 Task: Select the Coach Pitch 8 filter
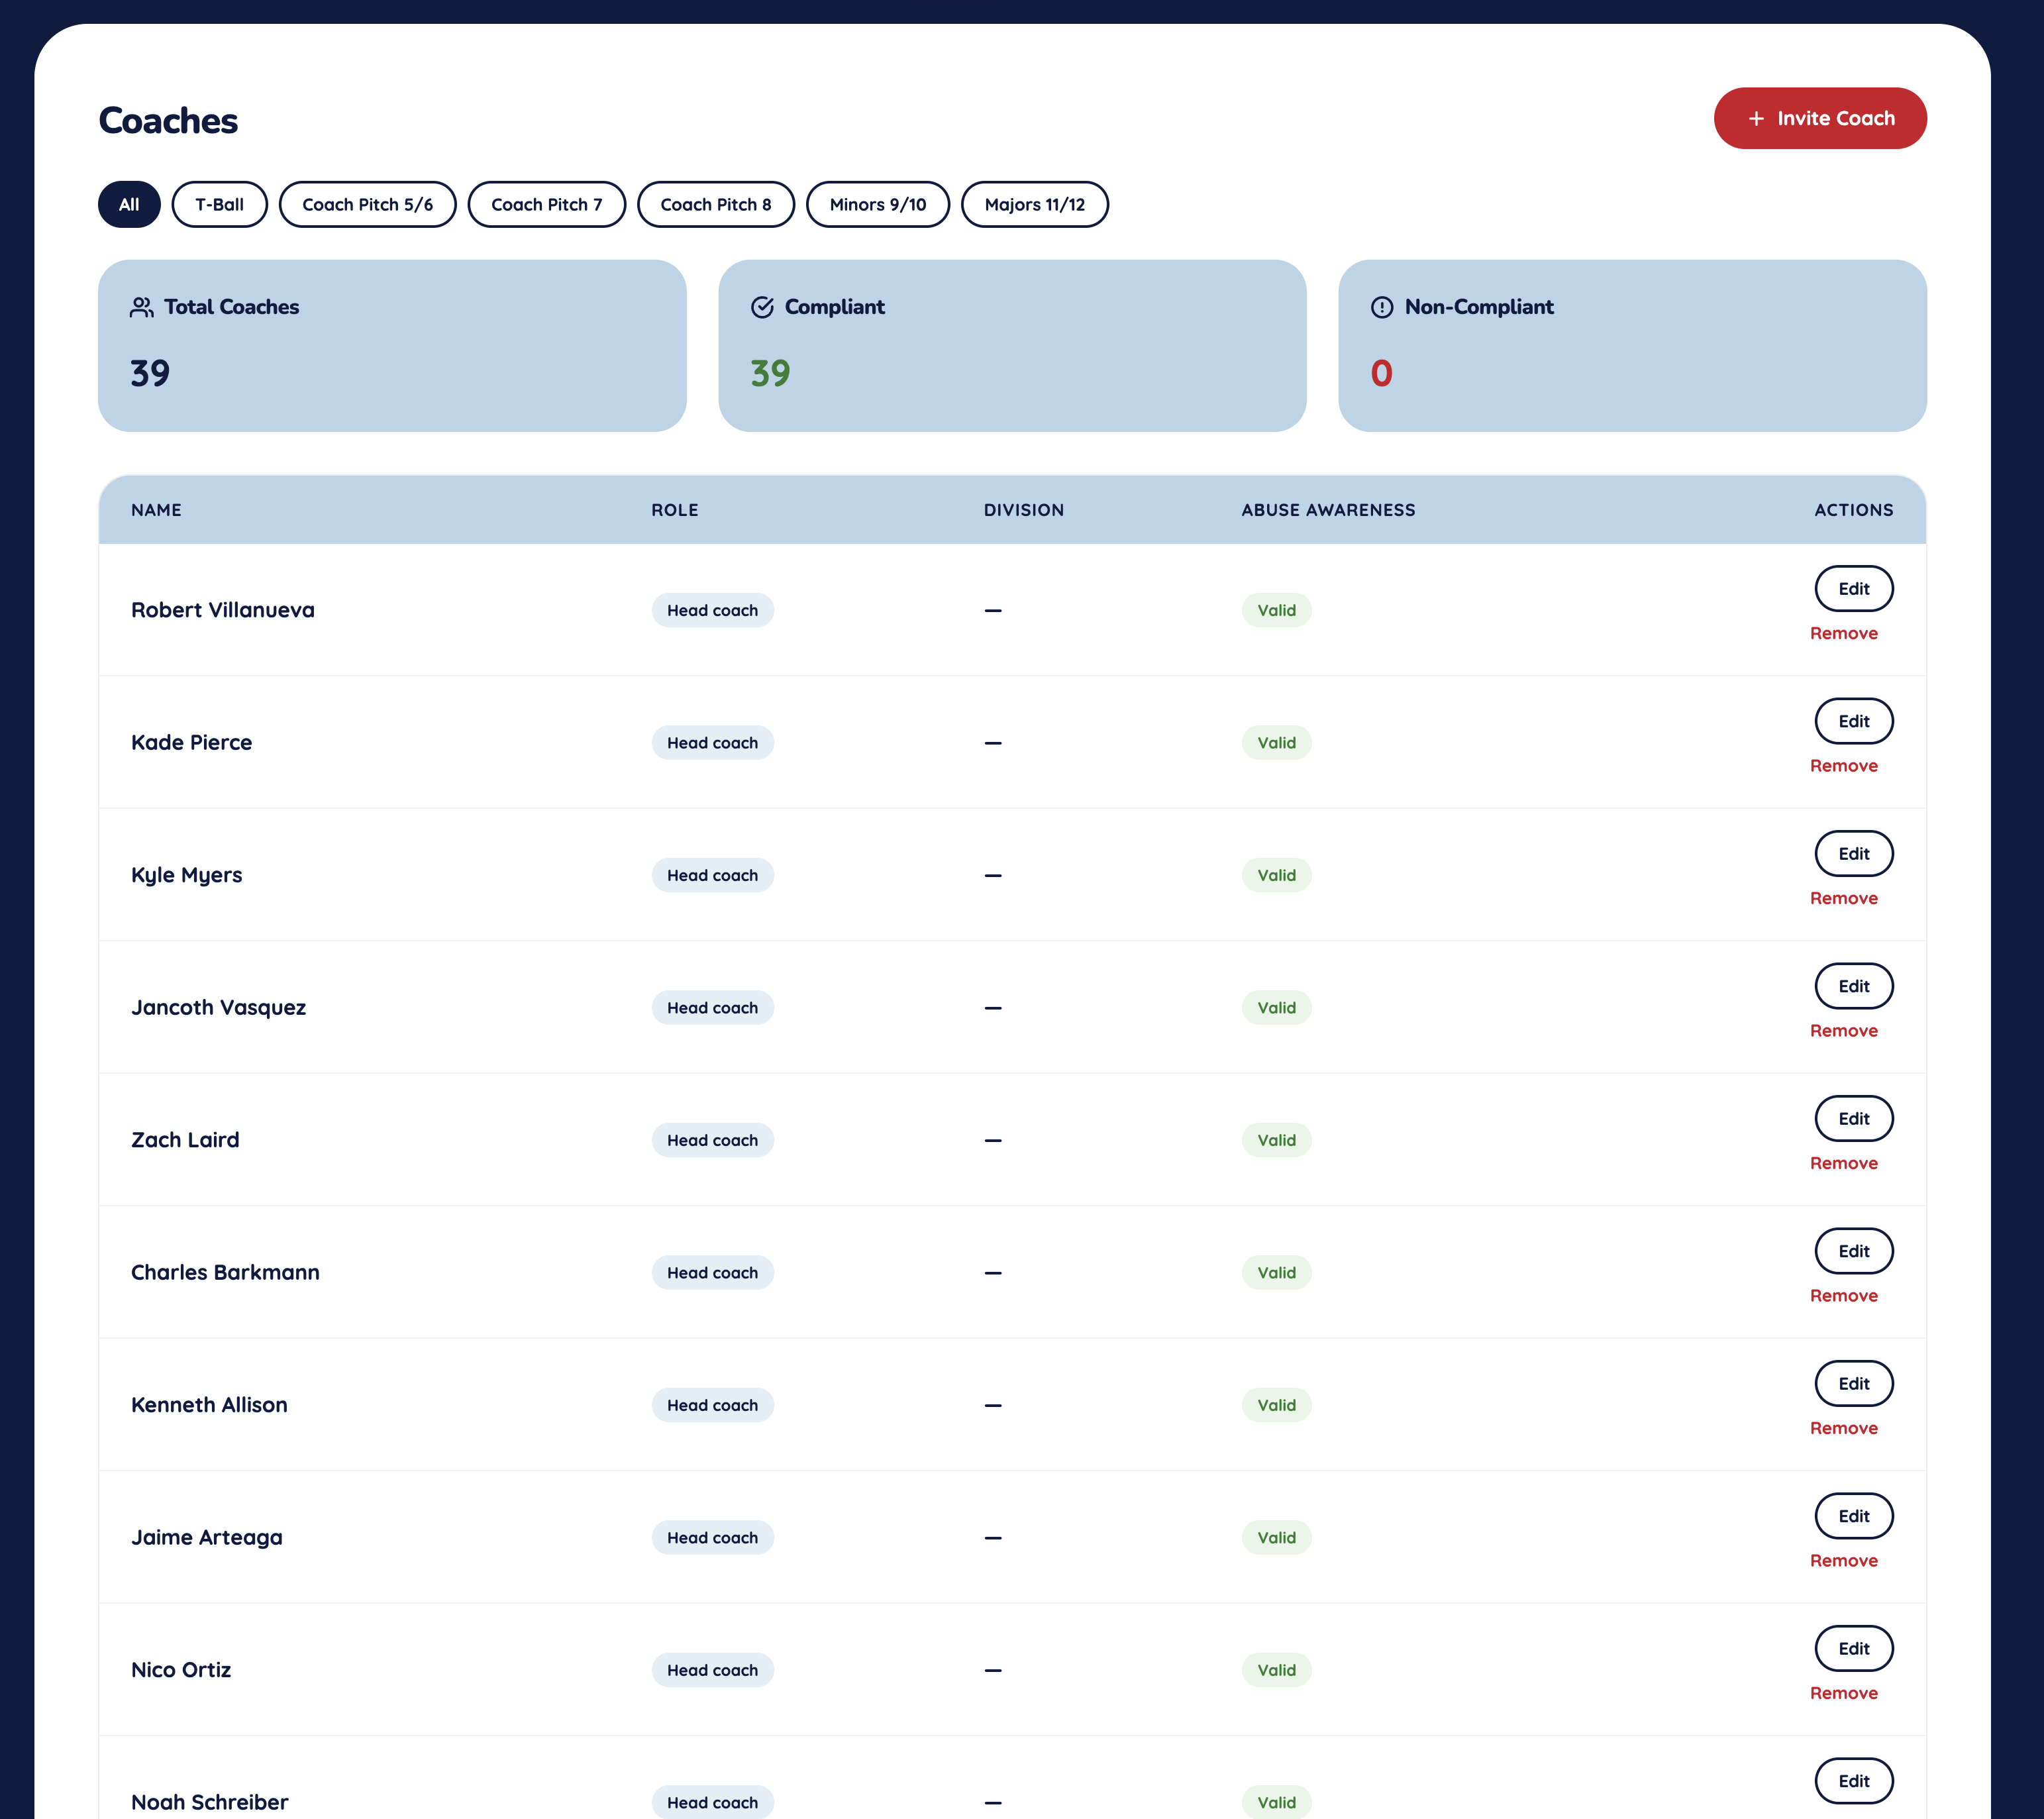click(x=715, y=204)
